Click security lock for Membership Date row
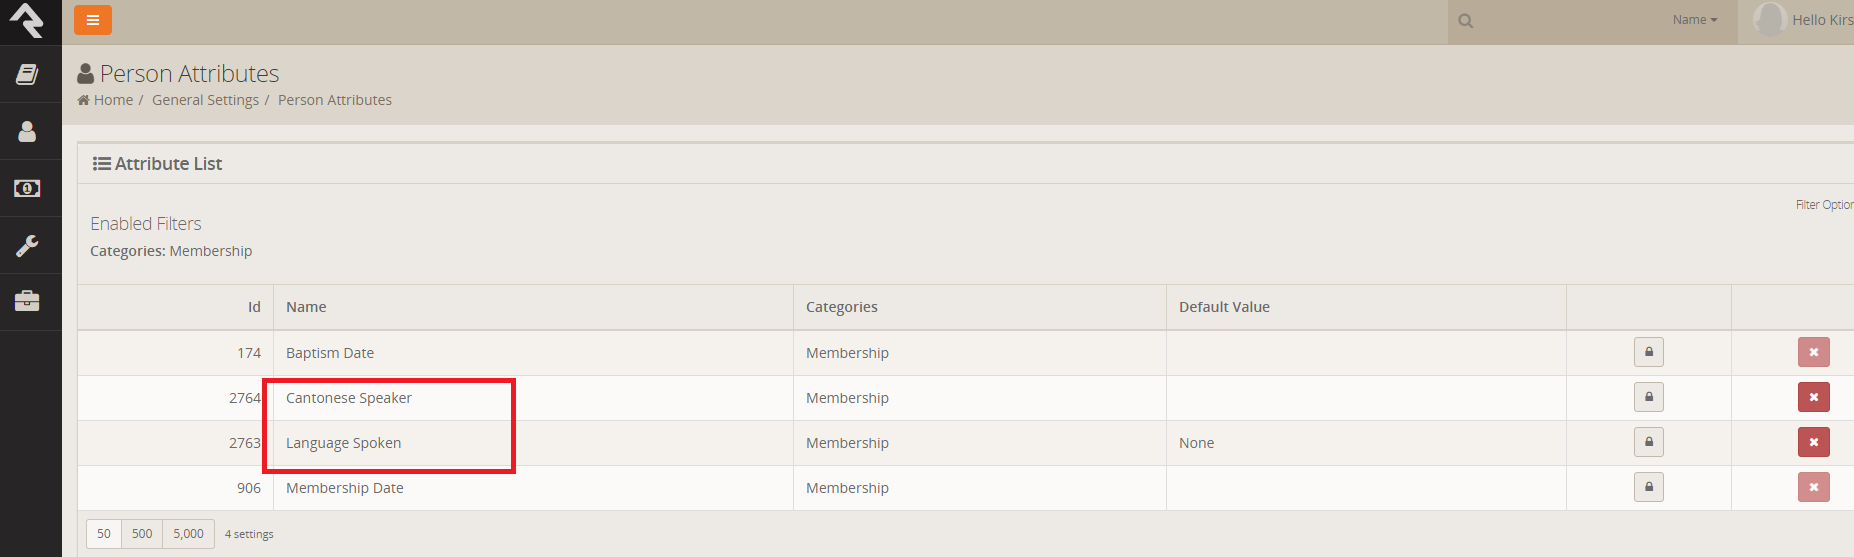Viewport: 1854px width, 557px height. pos(1649,487)
